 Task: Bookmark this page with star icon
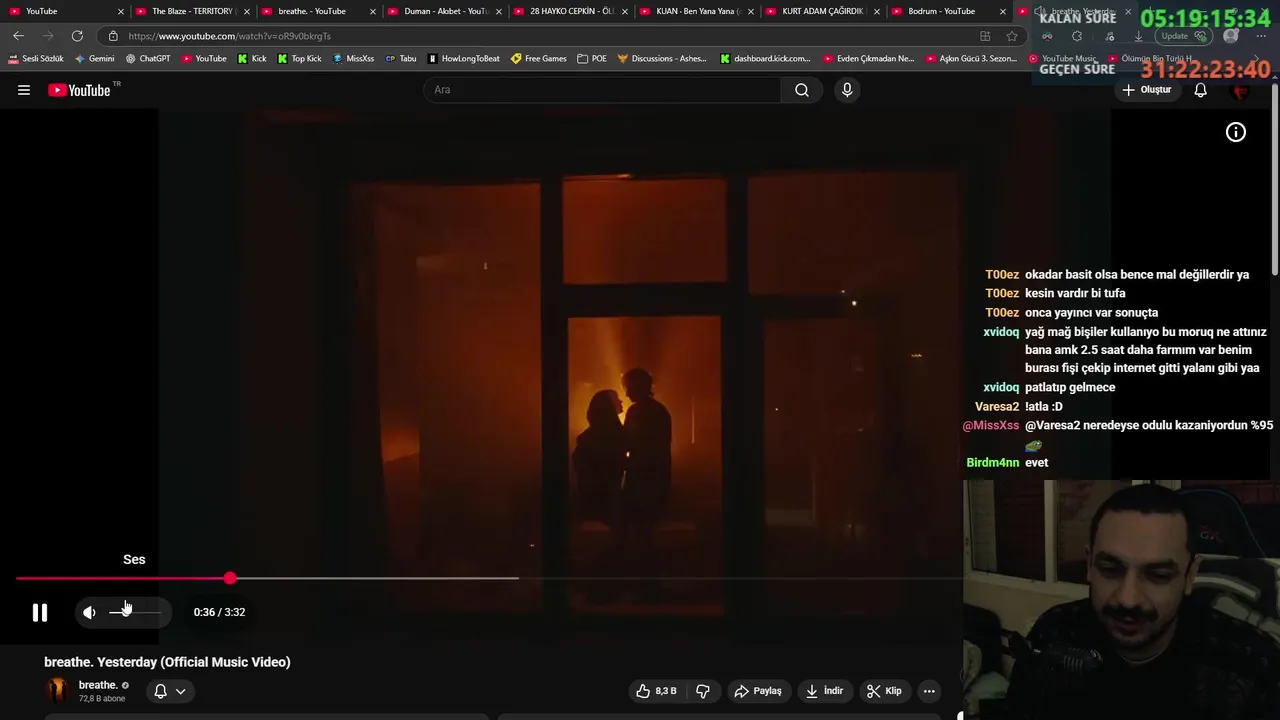(1012, 36)
